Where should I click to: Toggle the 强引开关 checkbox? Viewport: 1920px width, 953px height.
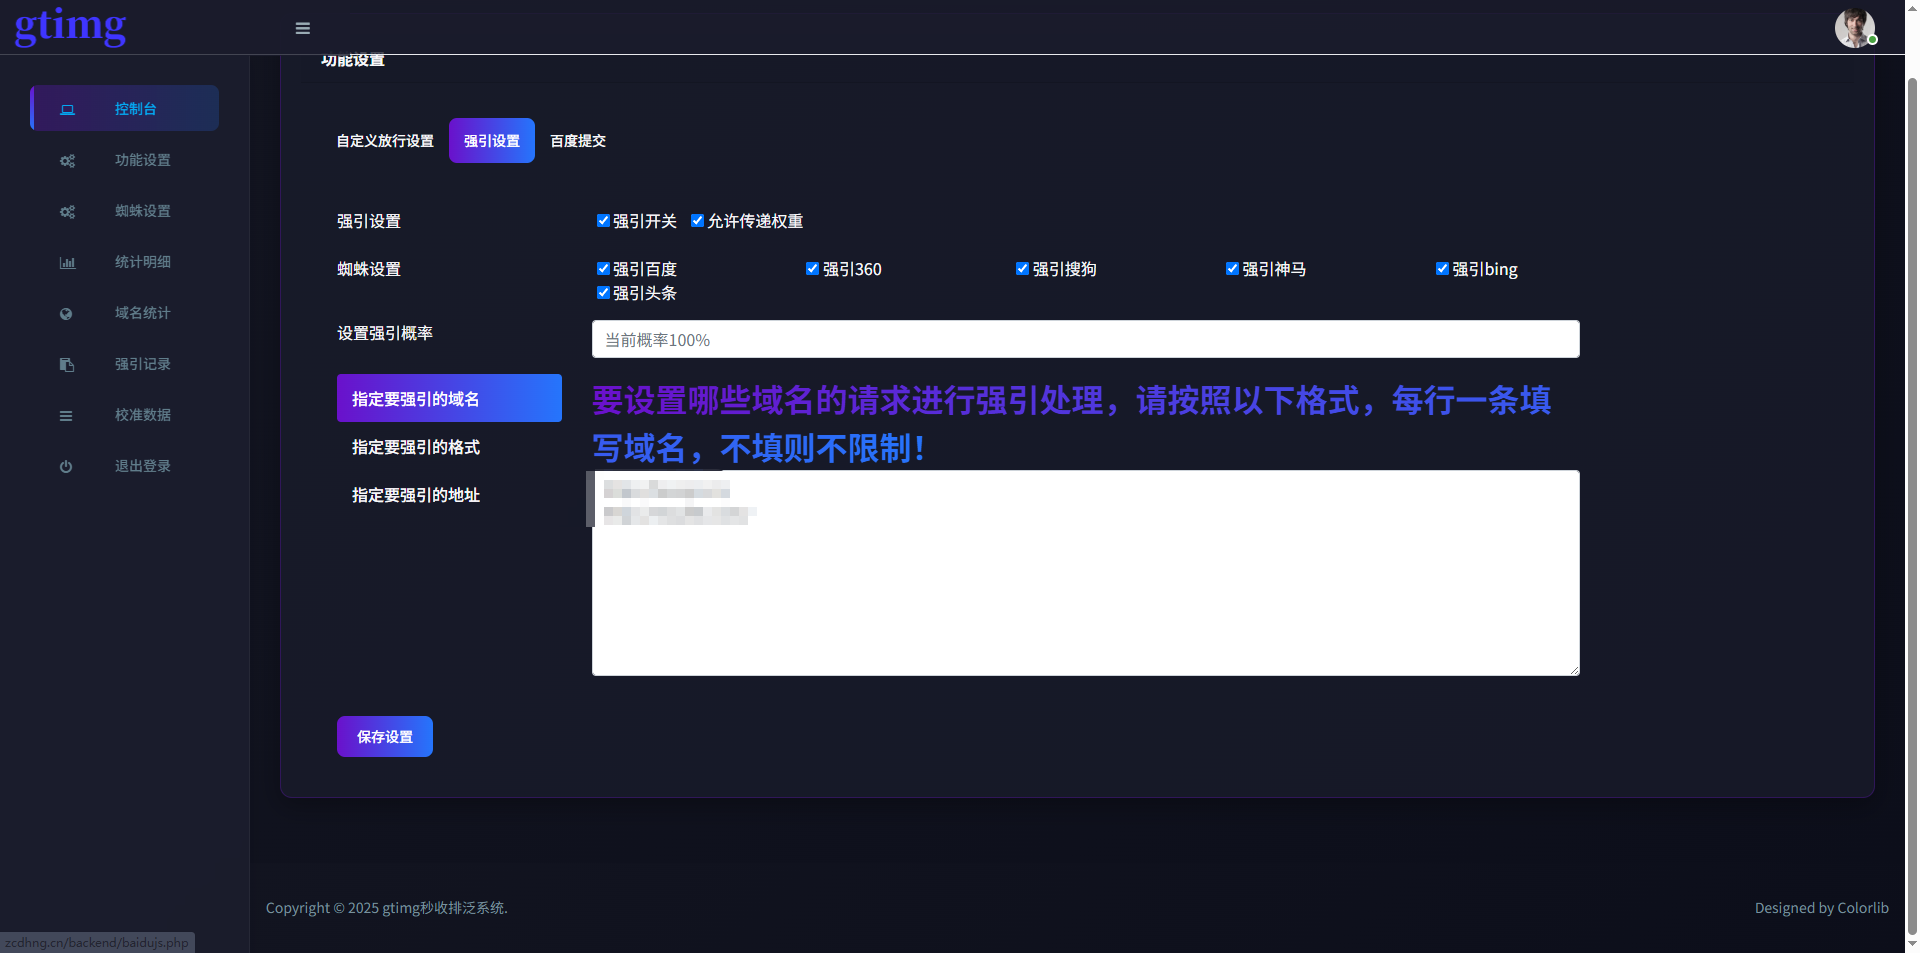[x=603, y=221]
